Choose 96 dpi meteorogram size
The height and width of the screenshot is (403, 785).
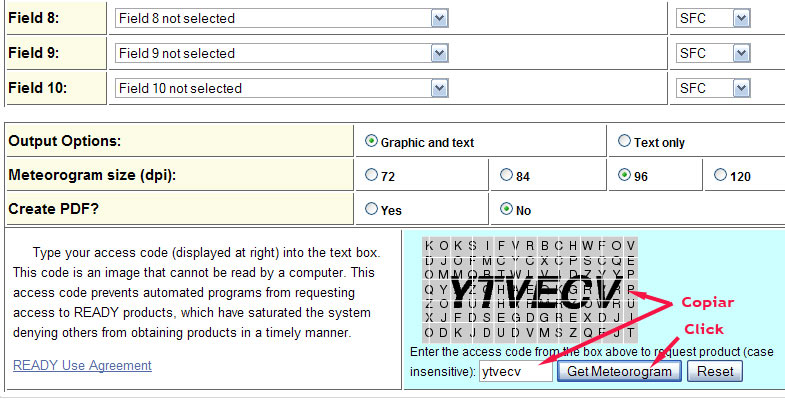pos(624,175)
